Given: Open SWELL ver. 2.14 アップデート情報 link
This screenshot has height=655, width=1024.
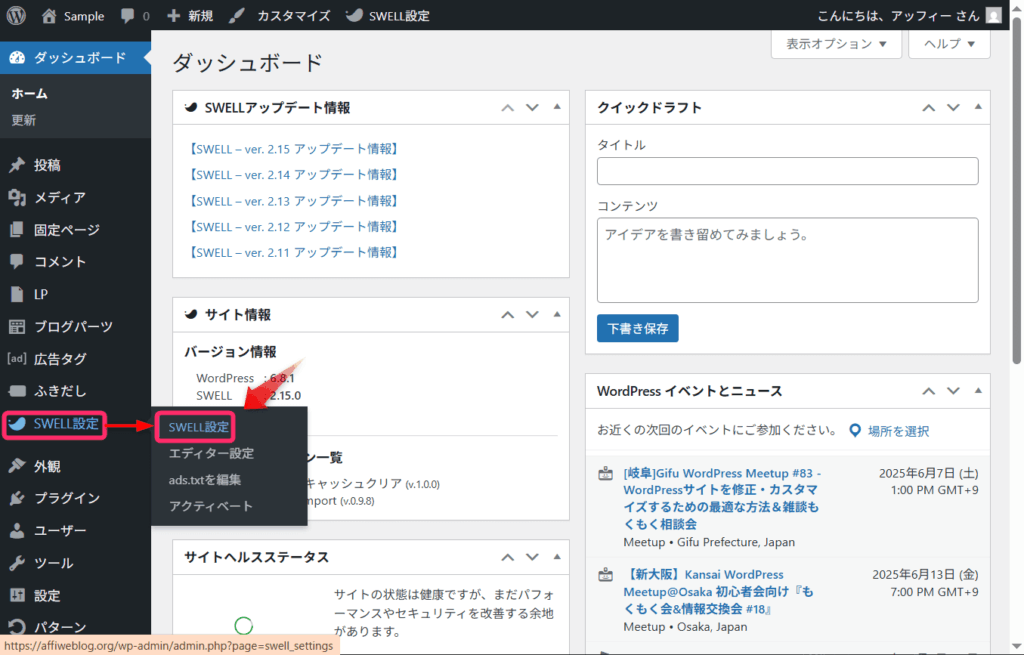Looking at the screenshot, I should [x=293, y=175].
